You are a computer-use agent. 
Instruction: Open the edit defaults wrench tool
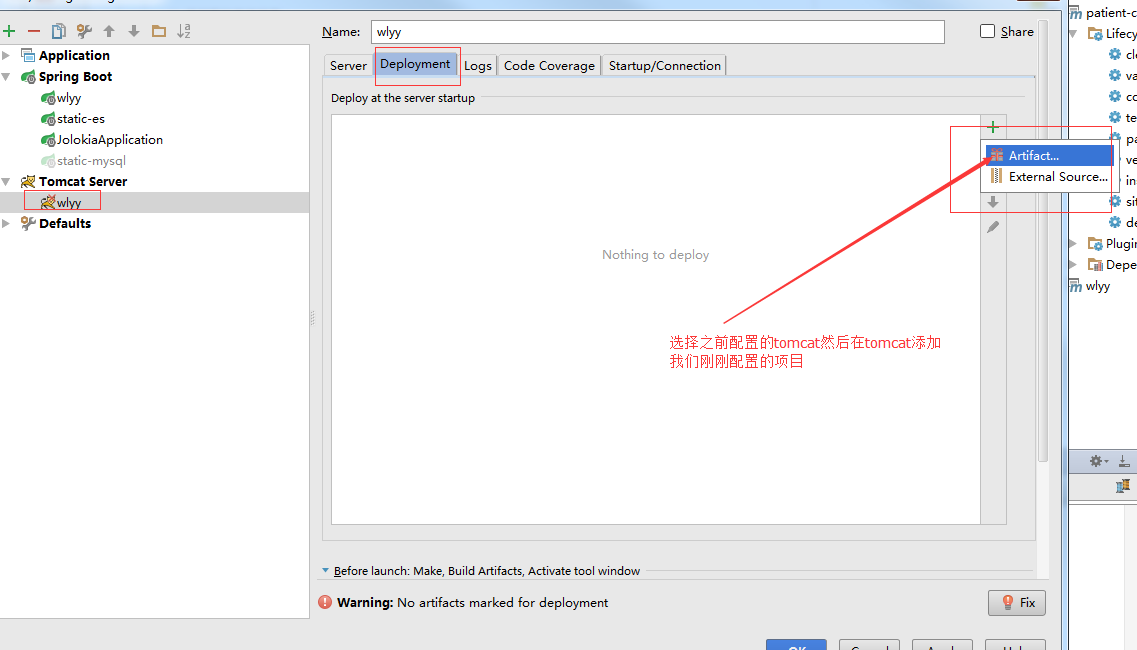click(84, 31)
